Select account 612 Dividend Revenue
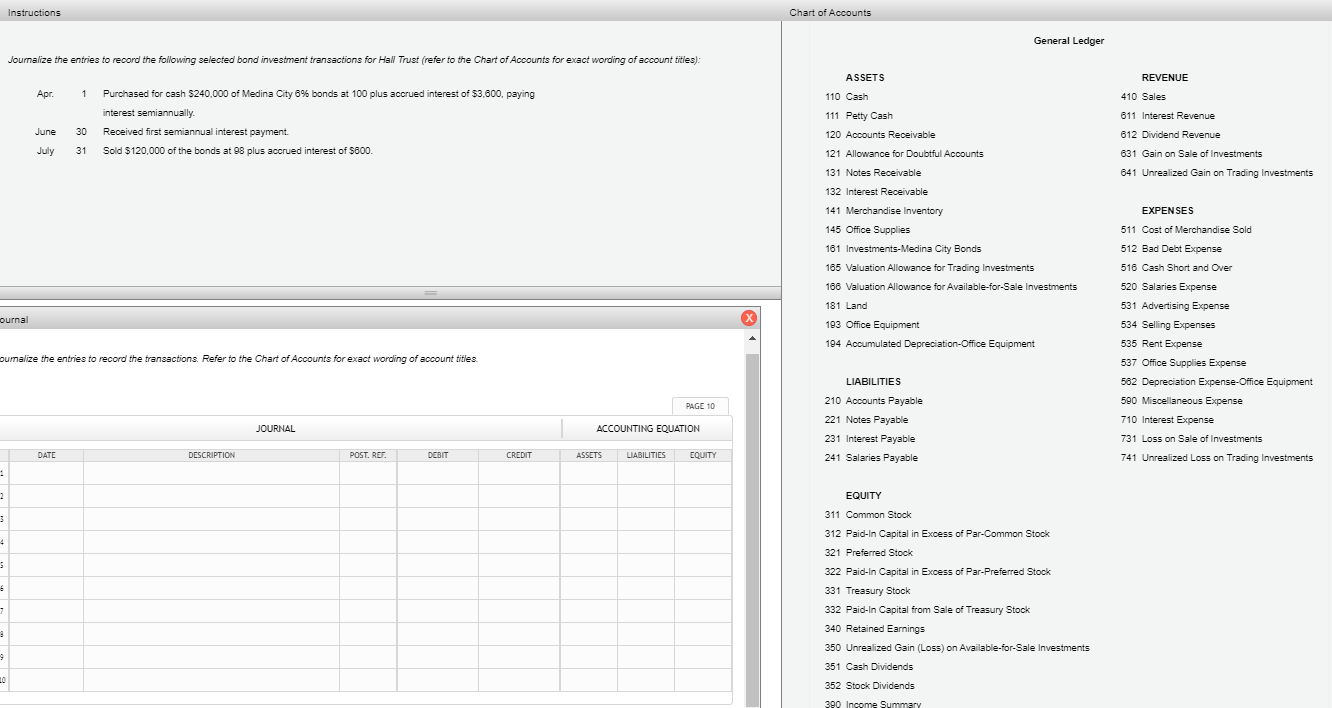 click(1171, 135)
